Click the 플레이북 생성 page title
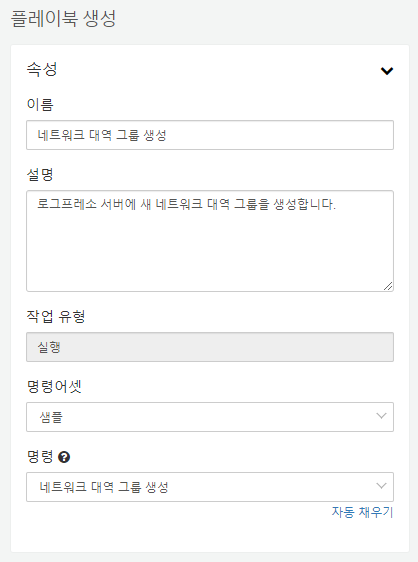Viewport: 418px width, 562px height. click(63, 18)
